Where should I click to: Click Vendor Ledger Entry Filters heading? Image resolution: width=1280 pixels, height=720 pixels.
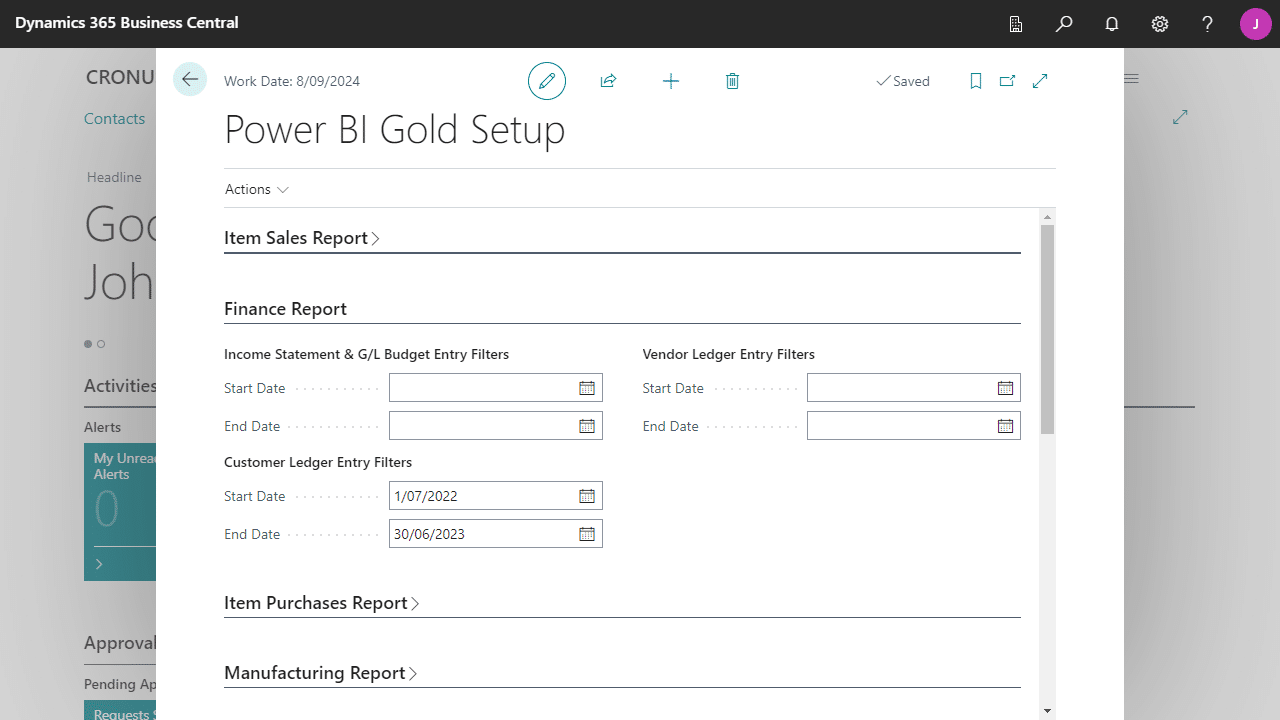729,354
